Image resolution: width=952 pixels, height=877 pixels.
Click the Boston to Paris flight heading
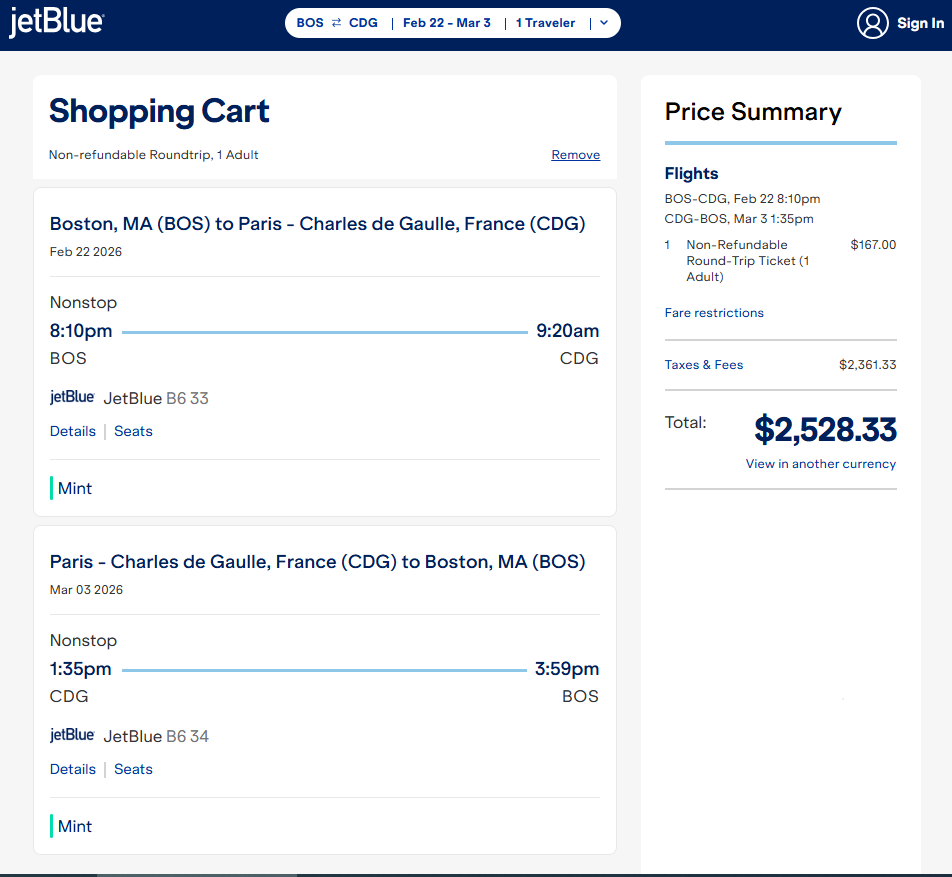(318, 224)
